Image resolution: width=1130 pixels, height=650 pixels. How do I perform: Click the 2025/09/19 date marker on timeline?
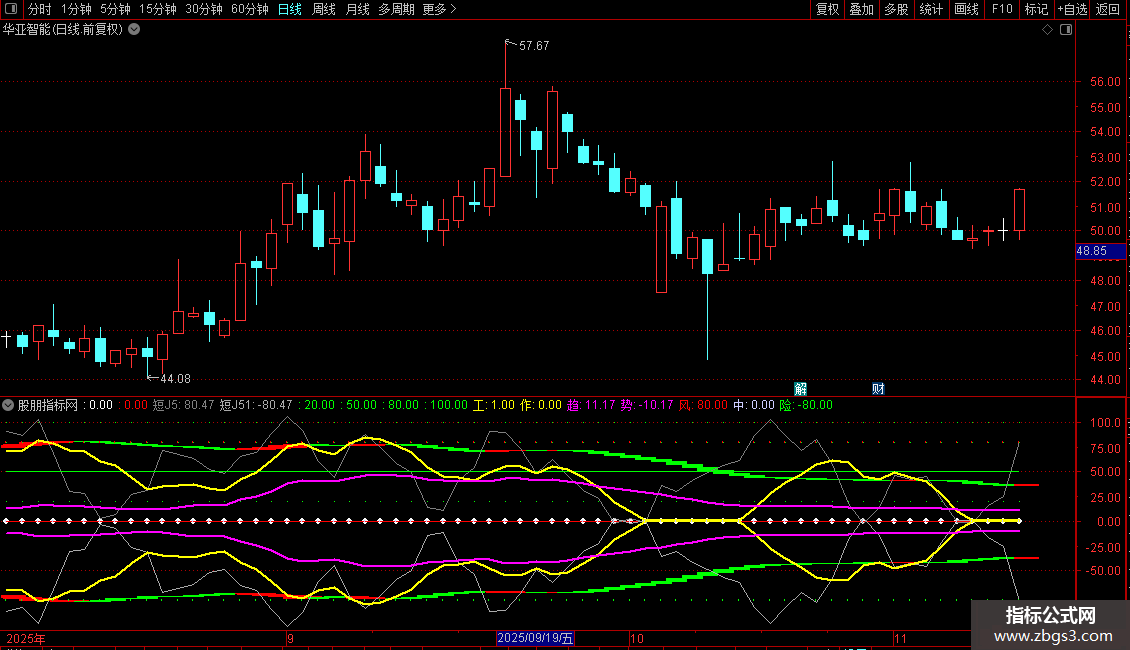pos(536,638)
